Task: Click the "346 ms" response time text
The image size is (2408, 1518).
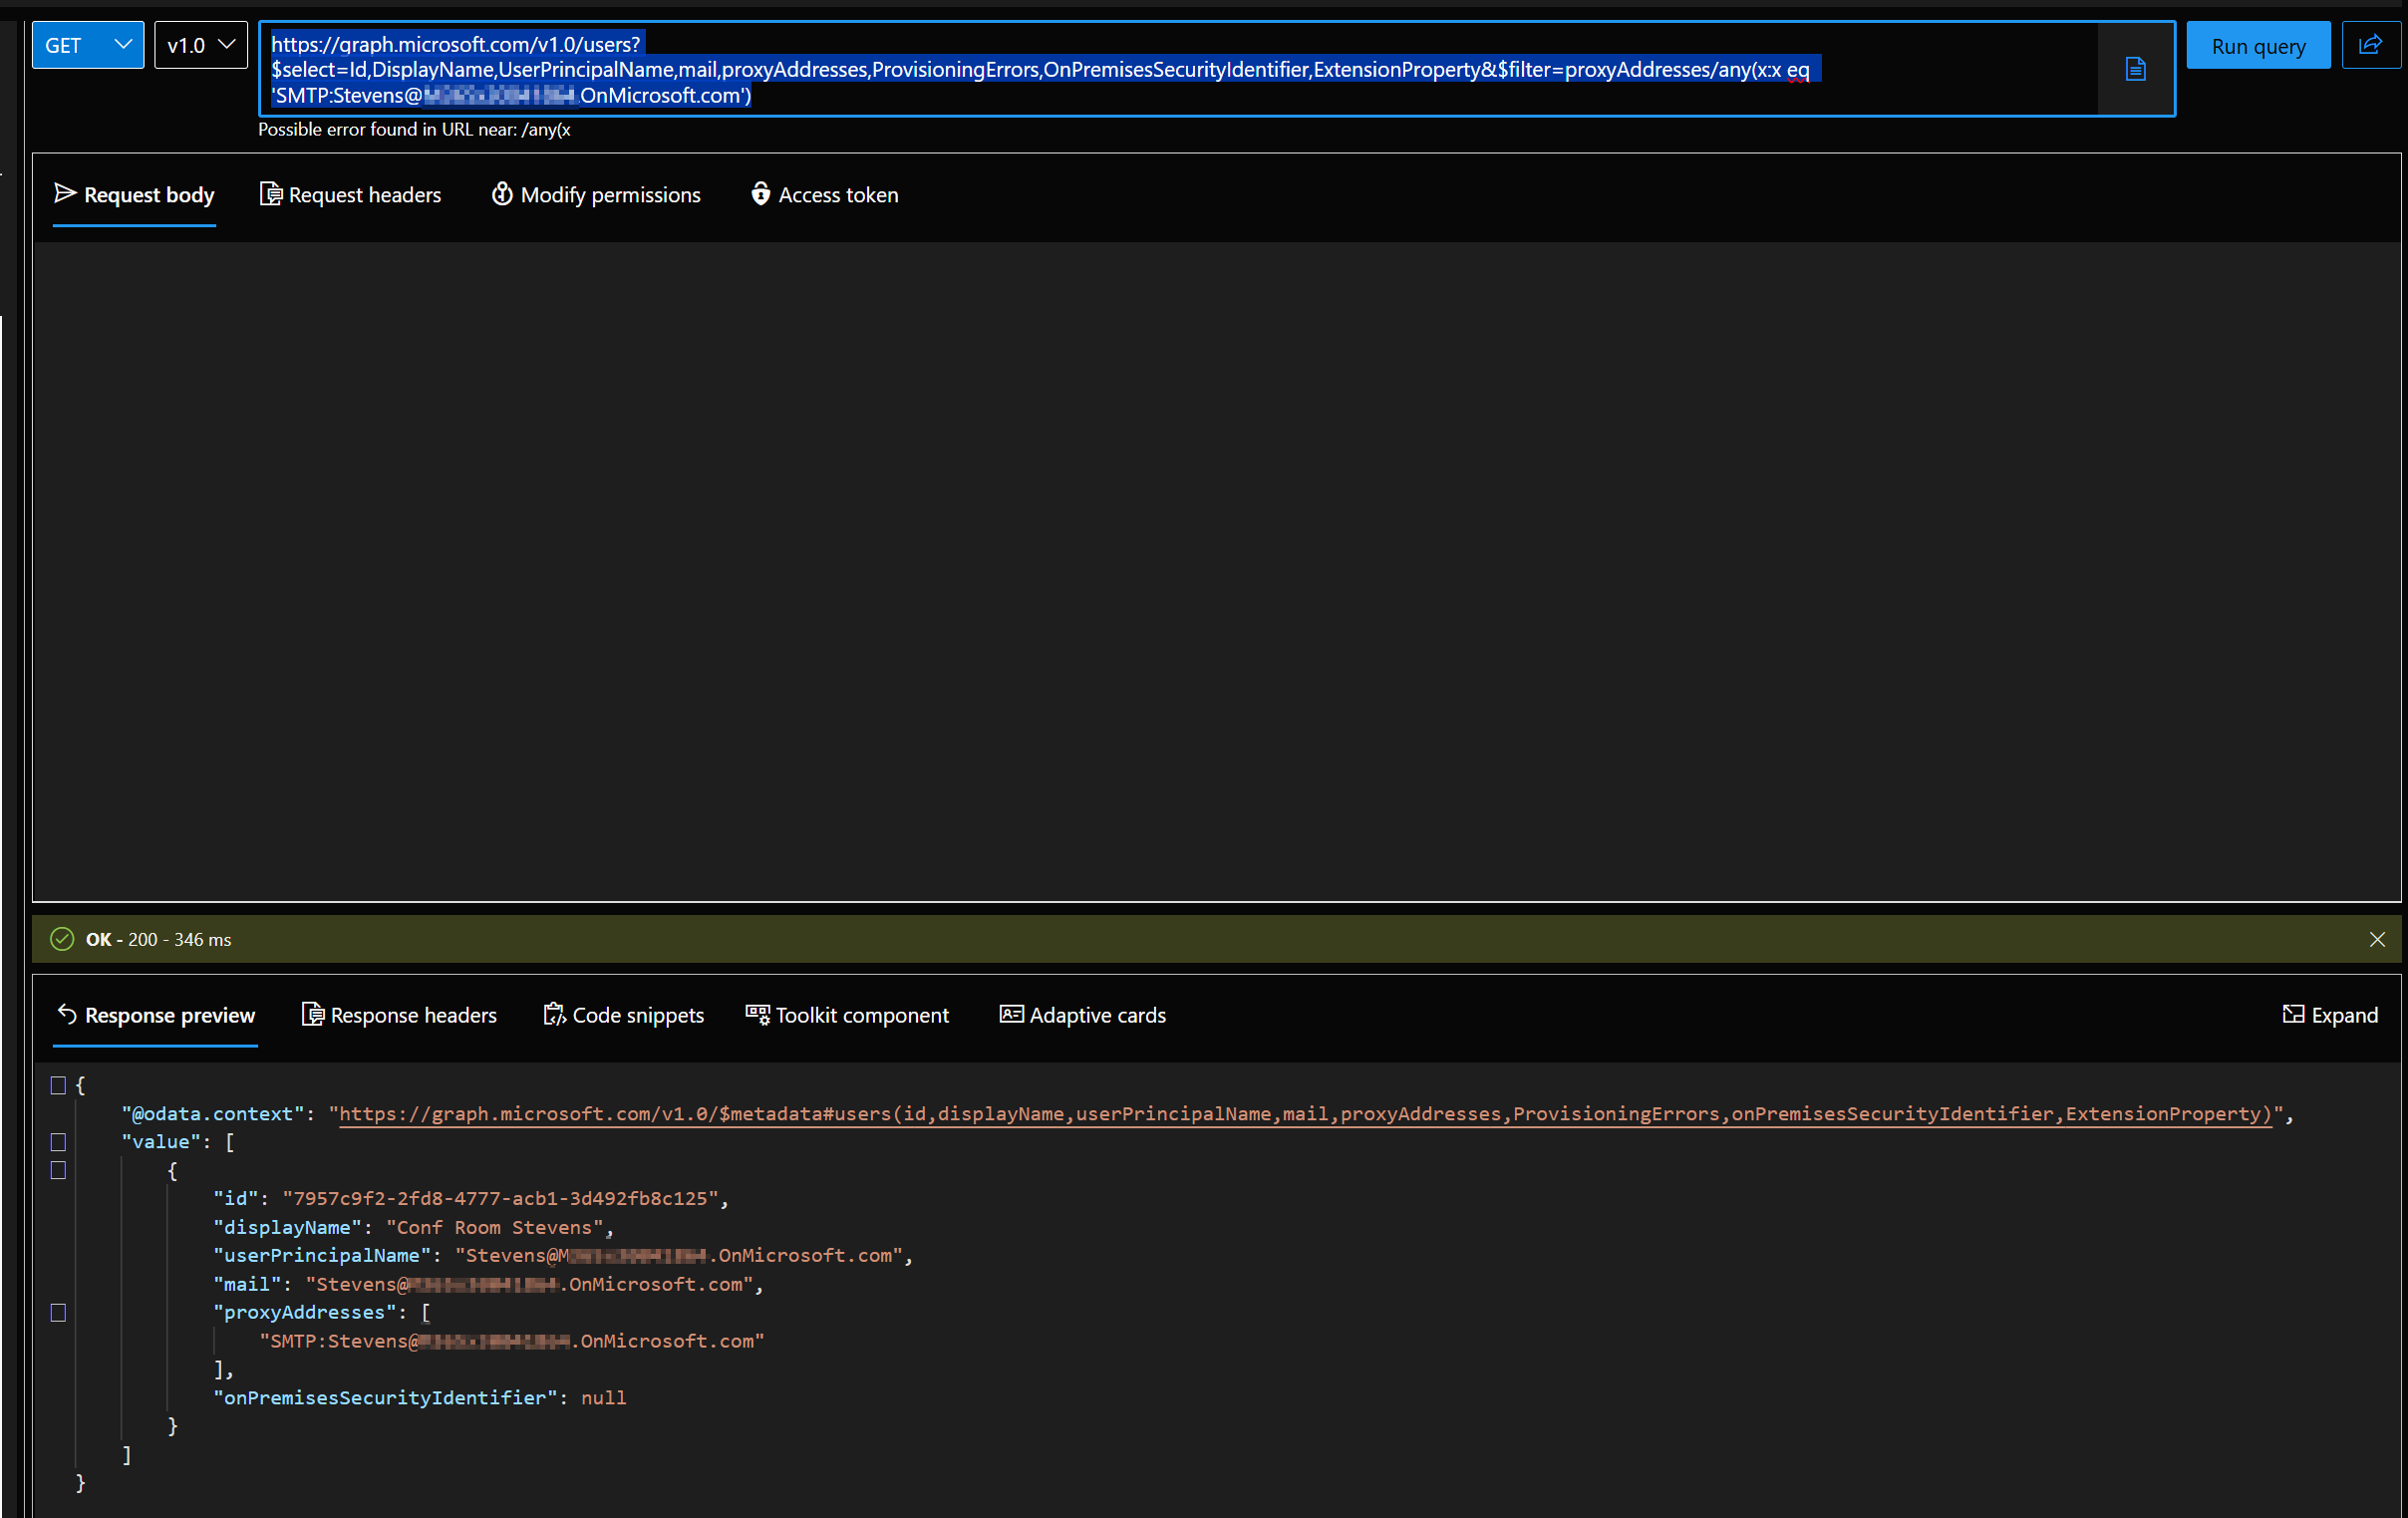Action: pyautogui.click(x=202, y=940)
